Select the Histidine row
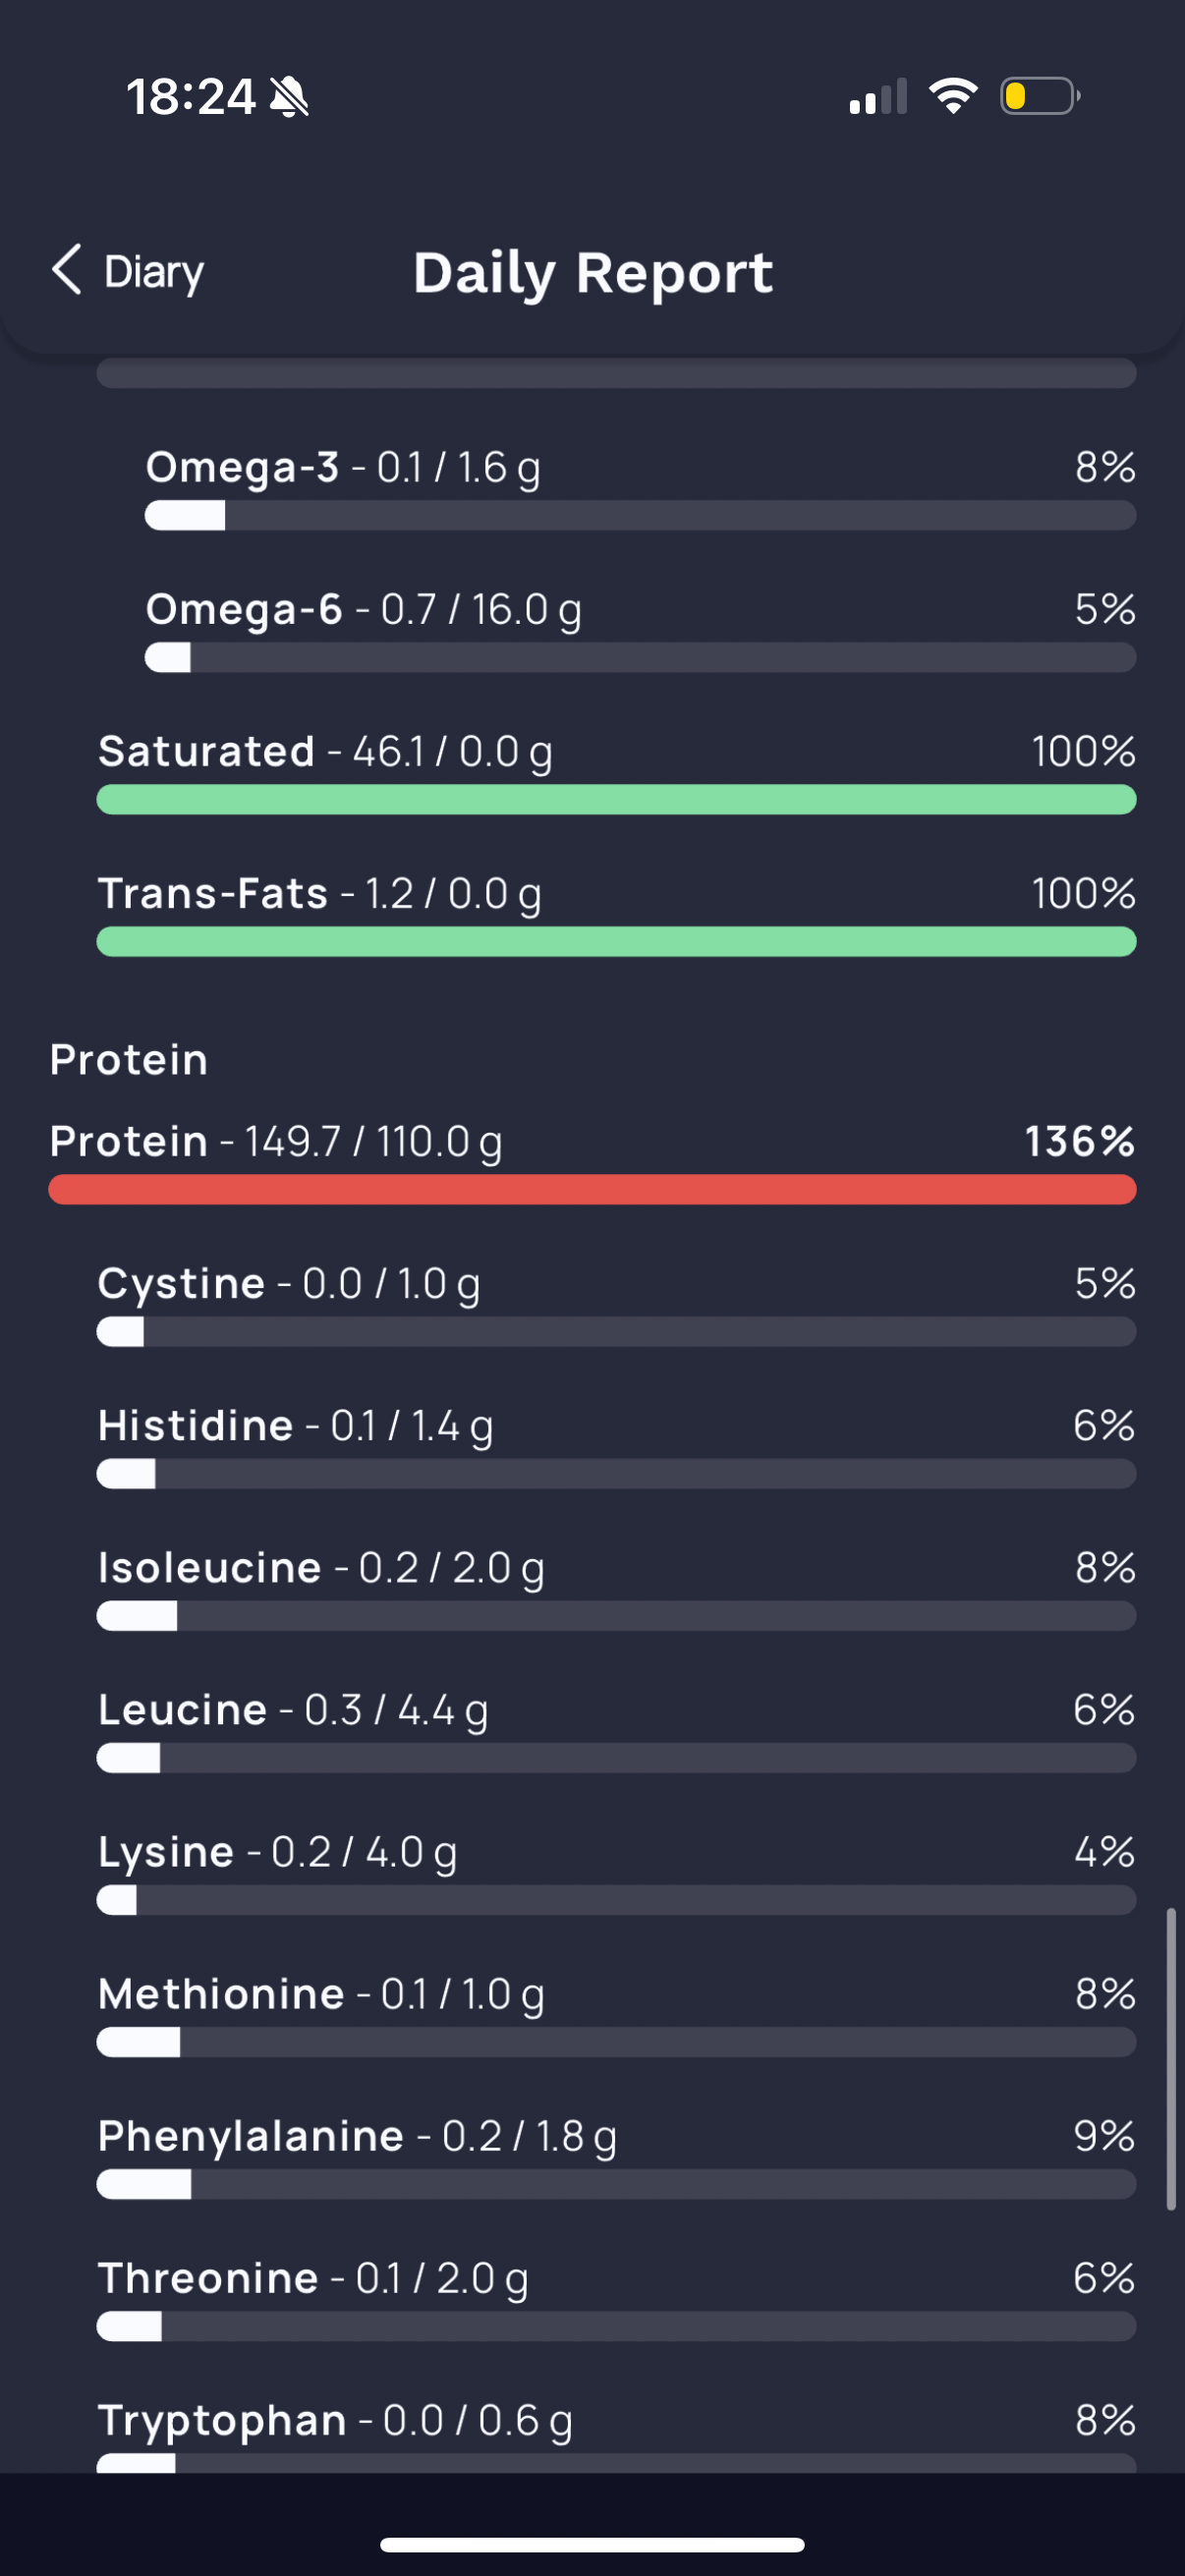This screenshot has height=2576, width=1185. [616, 1446]
